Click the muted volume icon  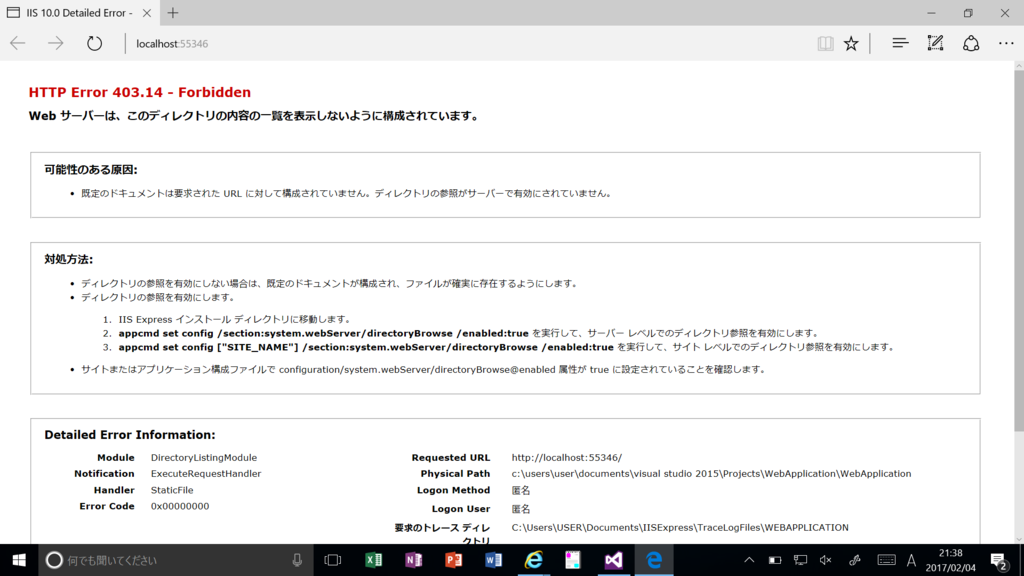pos(826,560)
